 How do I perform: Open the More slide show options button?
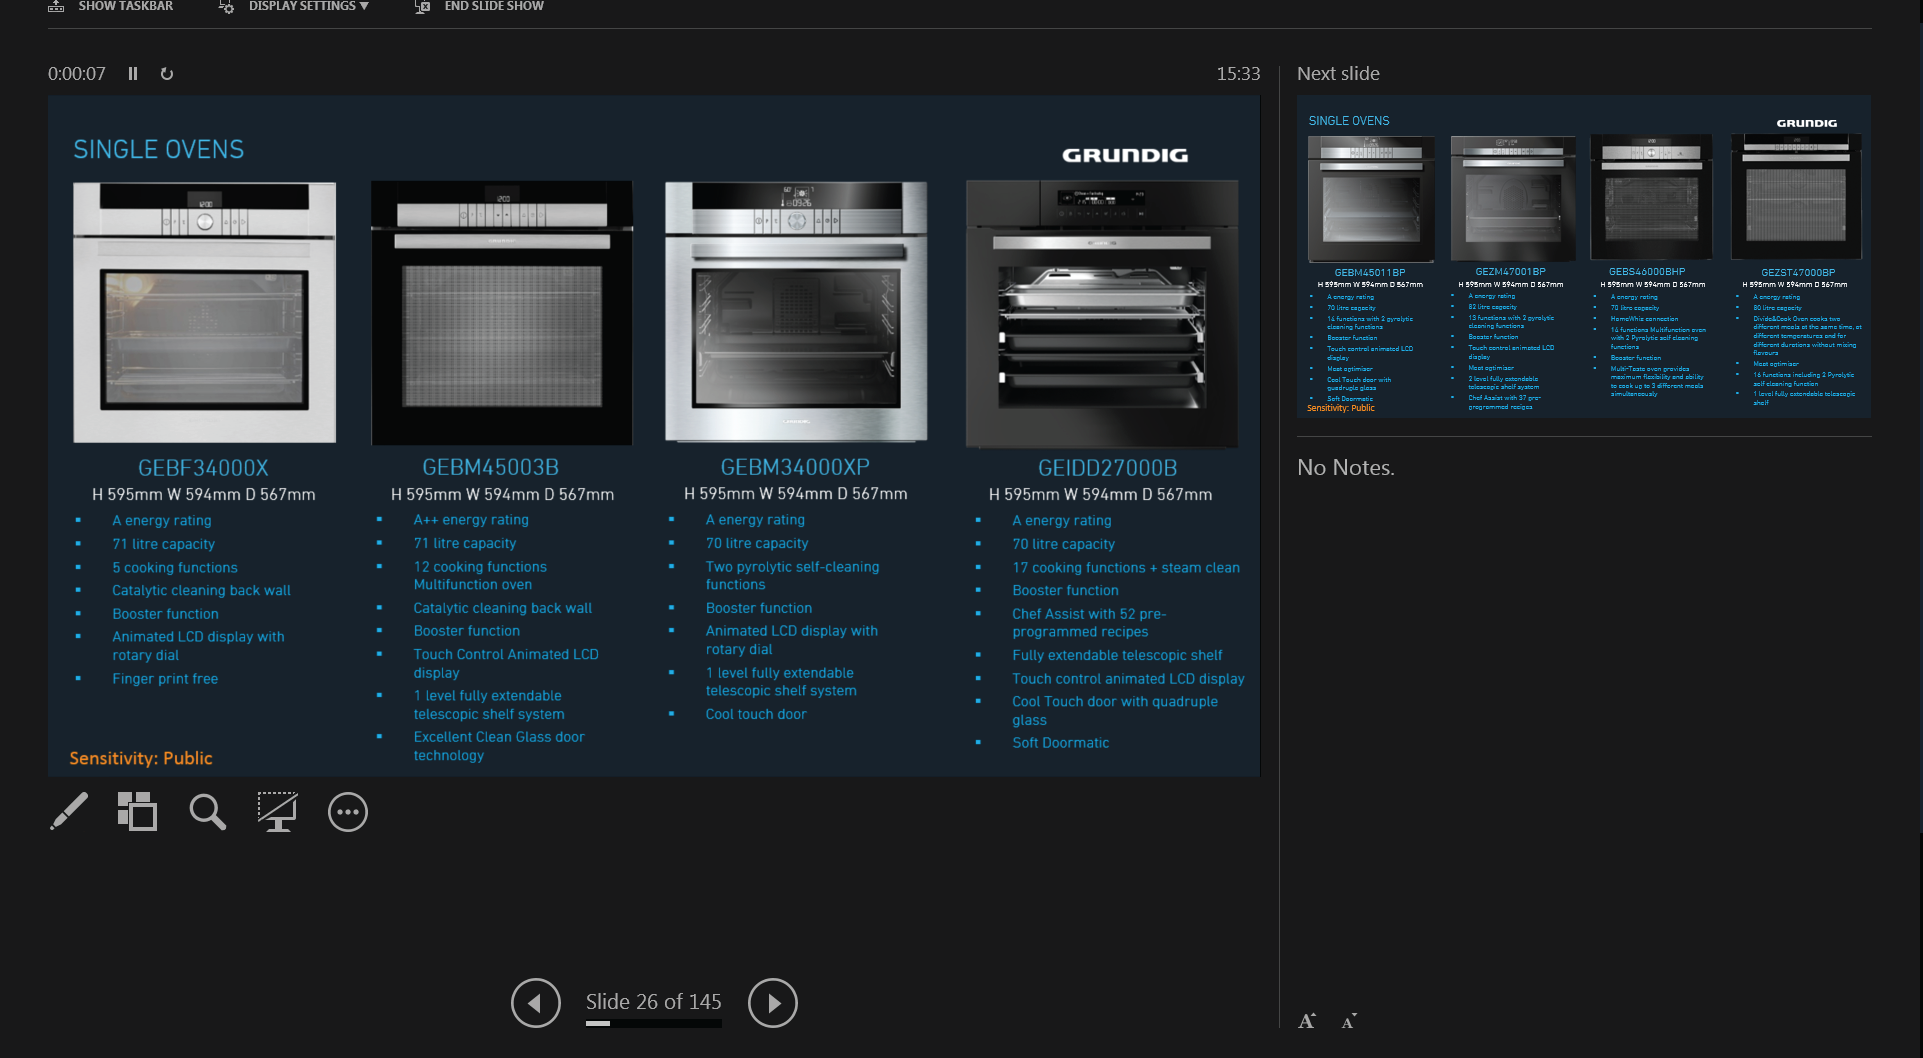point(348,812)
